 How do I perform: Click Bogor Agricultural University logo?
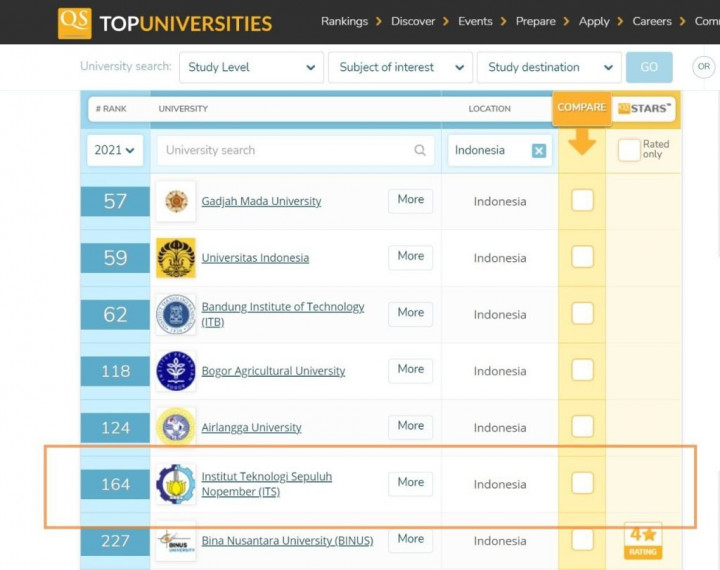(x=176, y=371)
